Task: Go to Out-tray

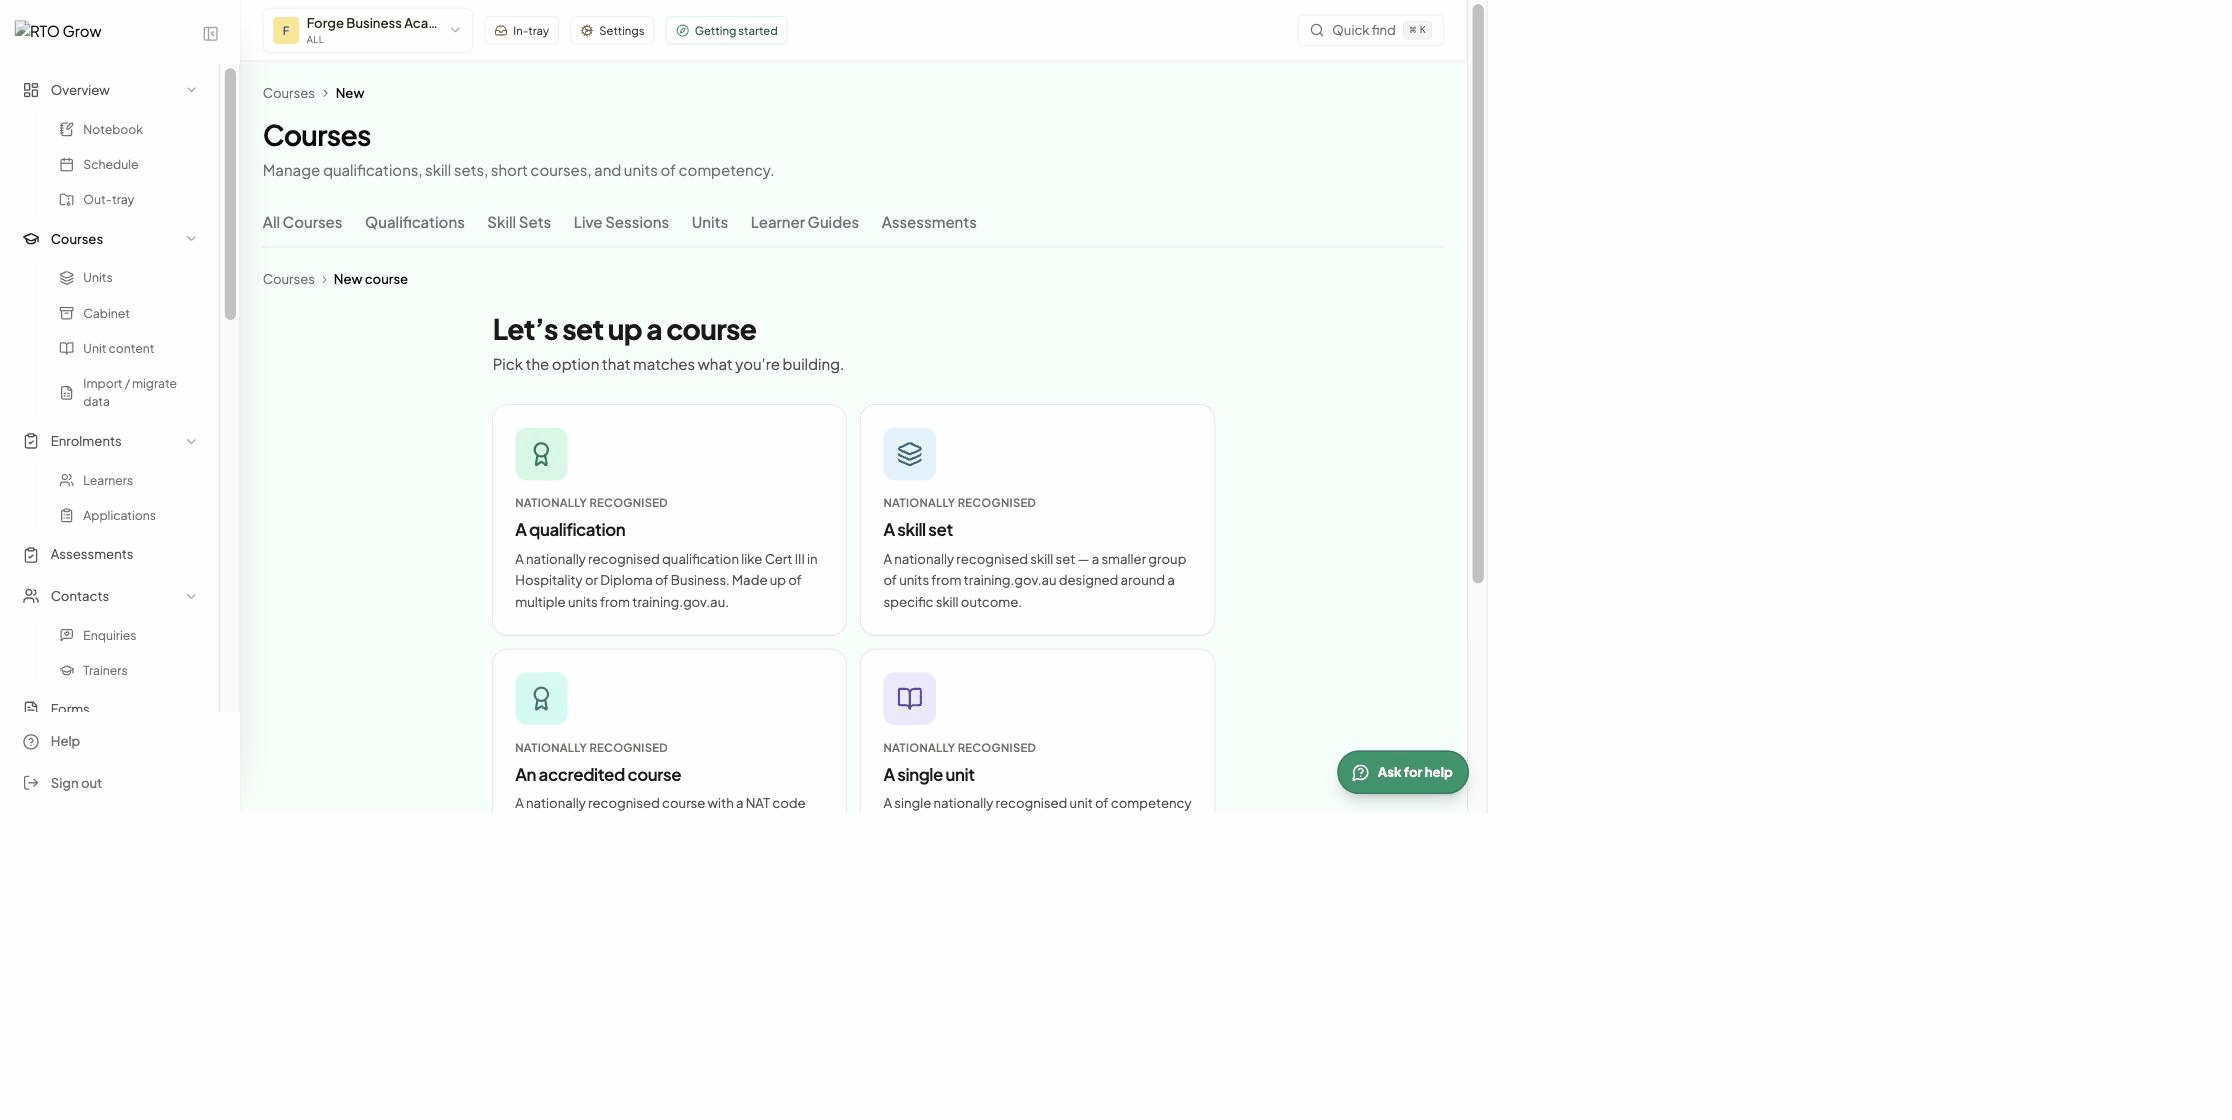Action: (x=108, y=200)
